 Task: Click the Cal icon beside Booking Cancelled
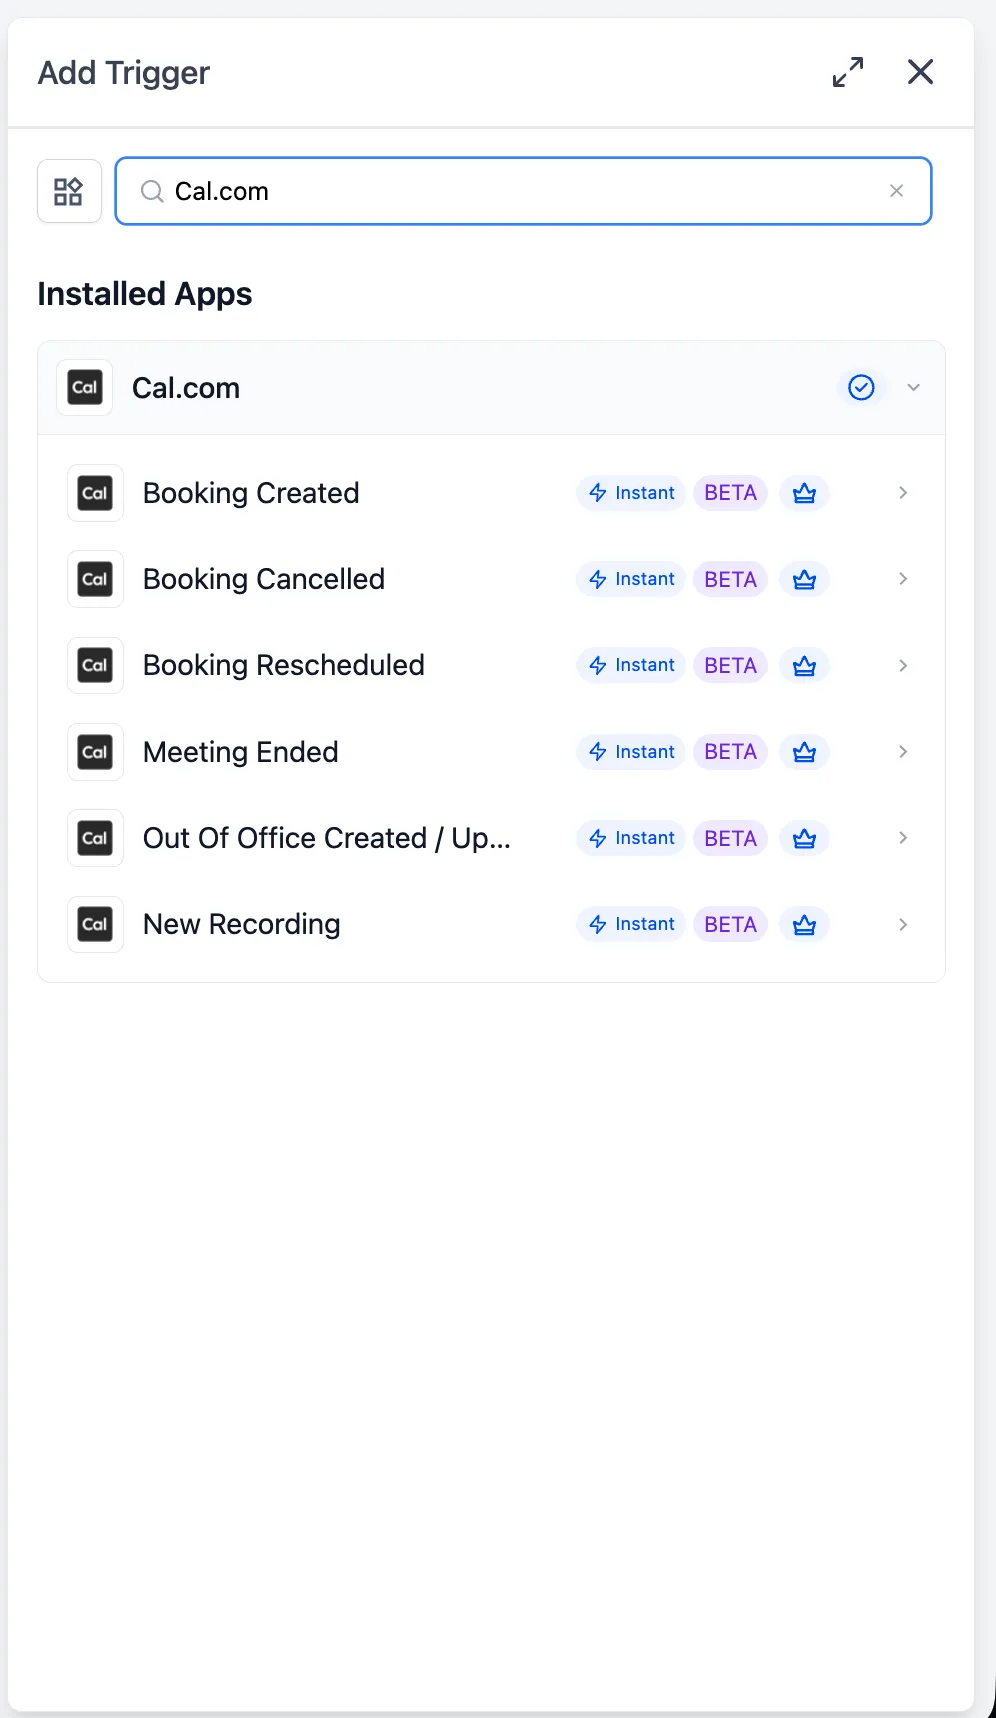pyautogui.click(x=95, y=579)
